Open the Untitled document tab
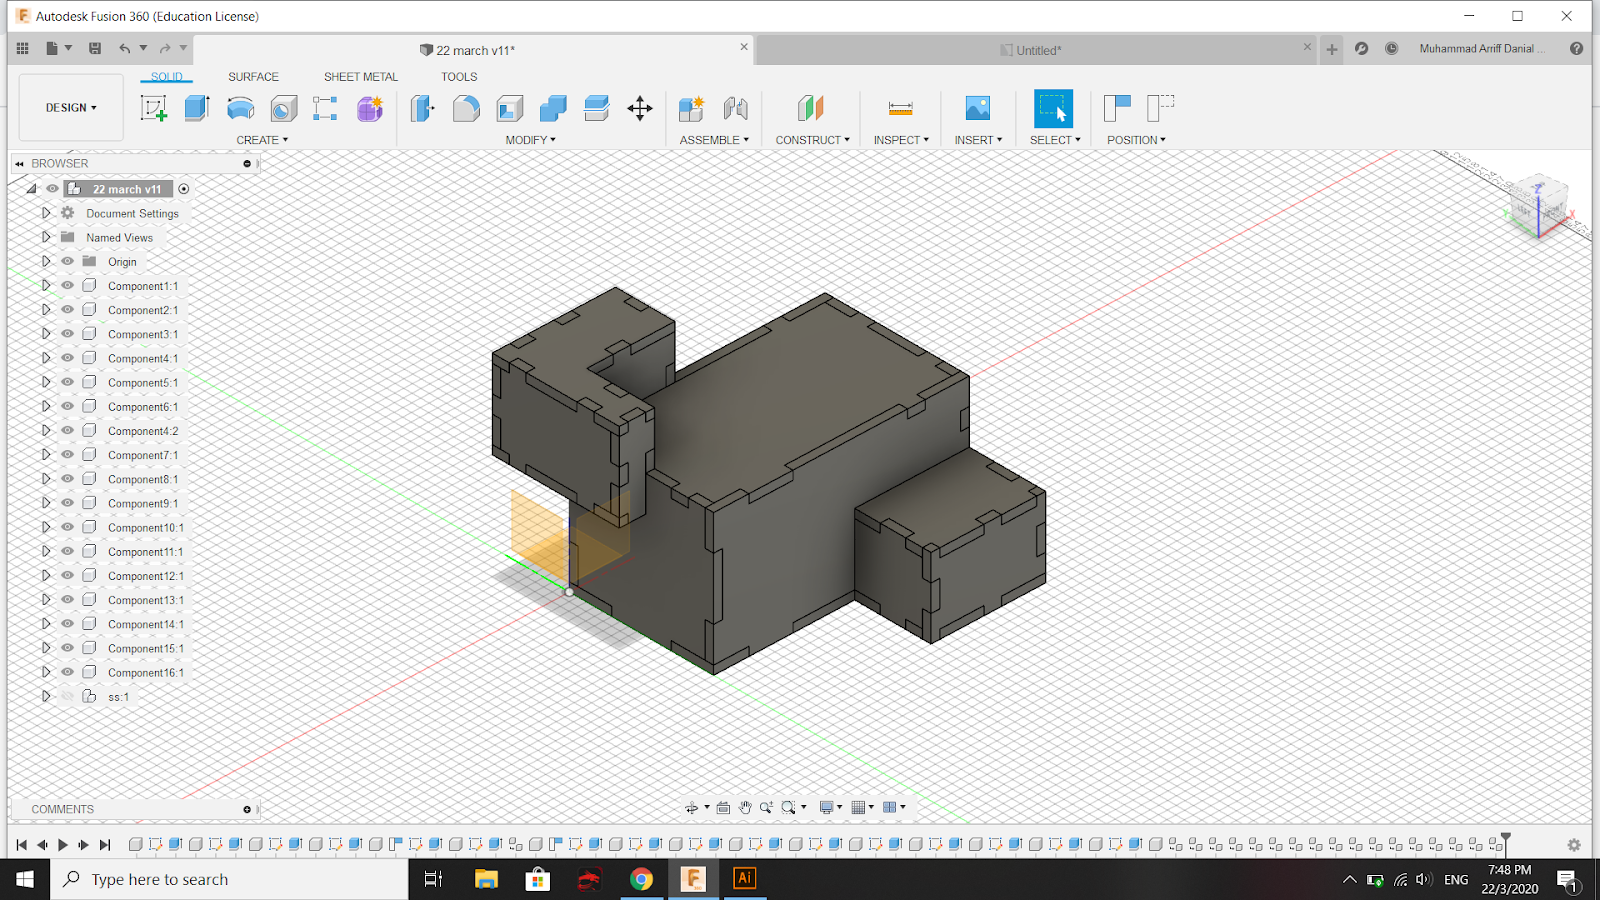The image size is (1600, 900). click(1030, 49)
